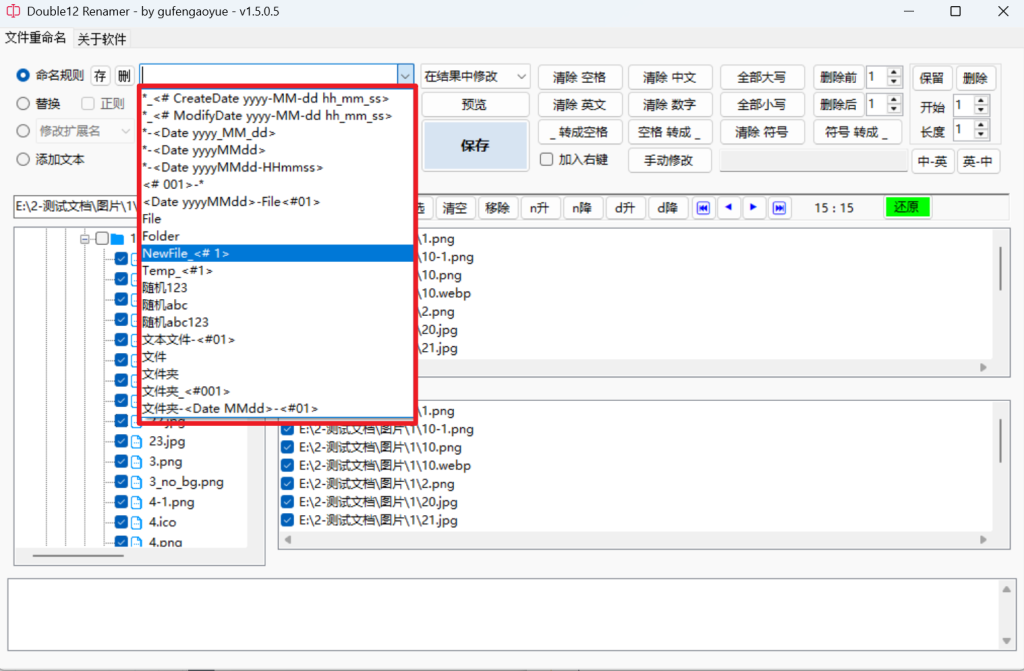
Task: Click the 预览 button
Action: [x=475, y=105]
